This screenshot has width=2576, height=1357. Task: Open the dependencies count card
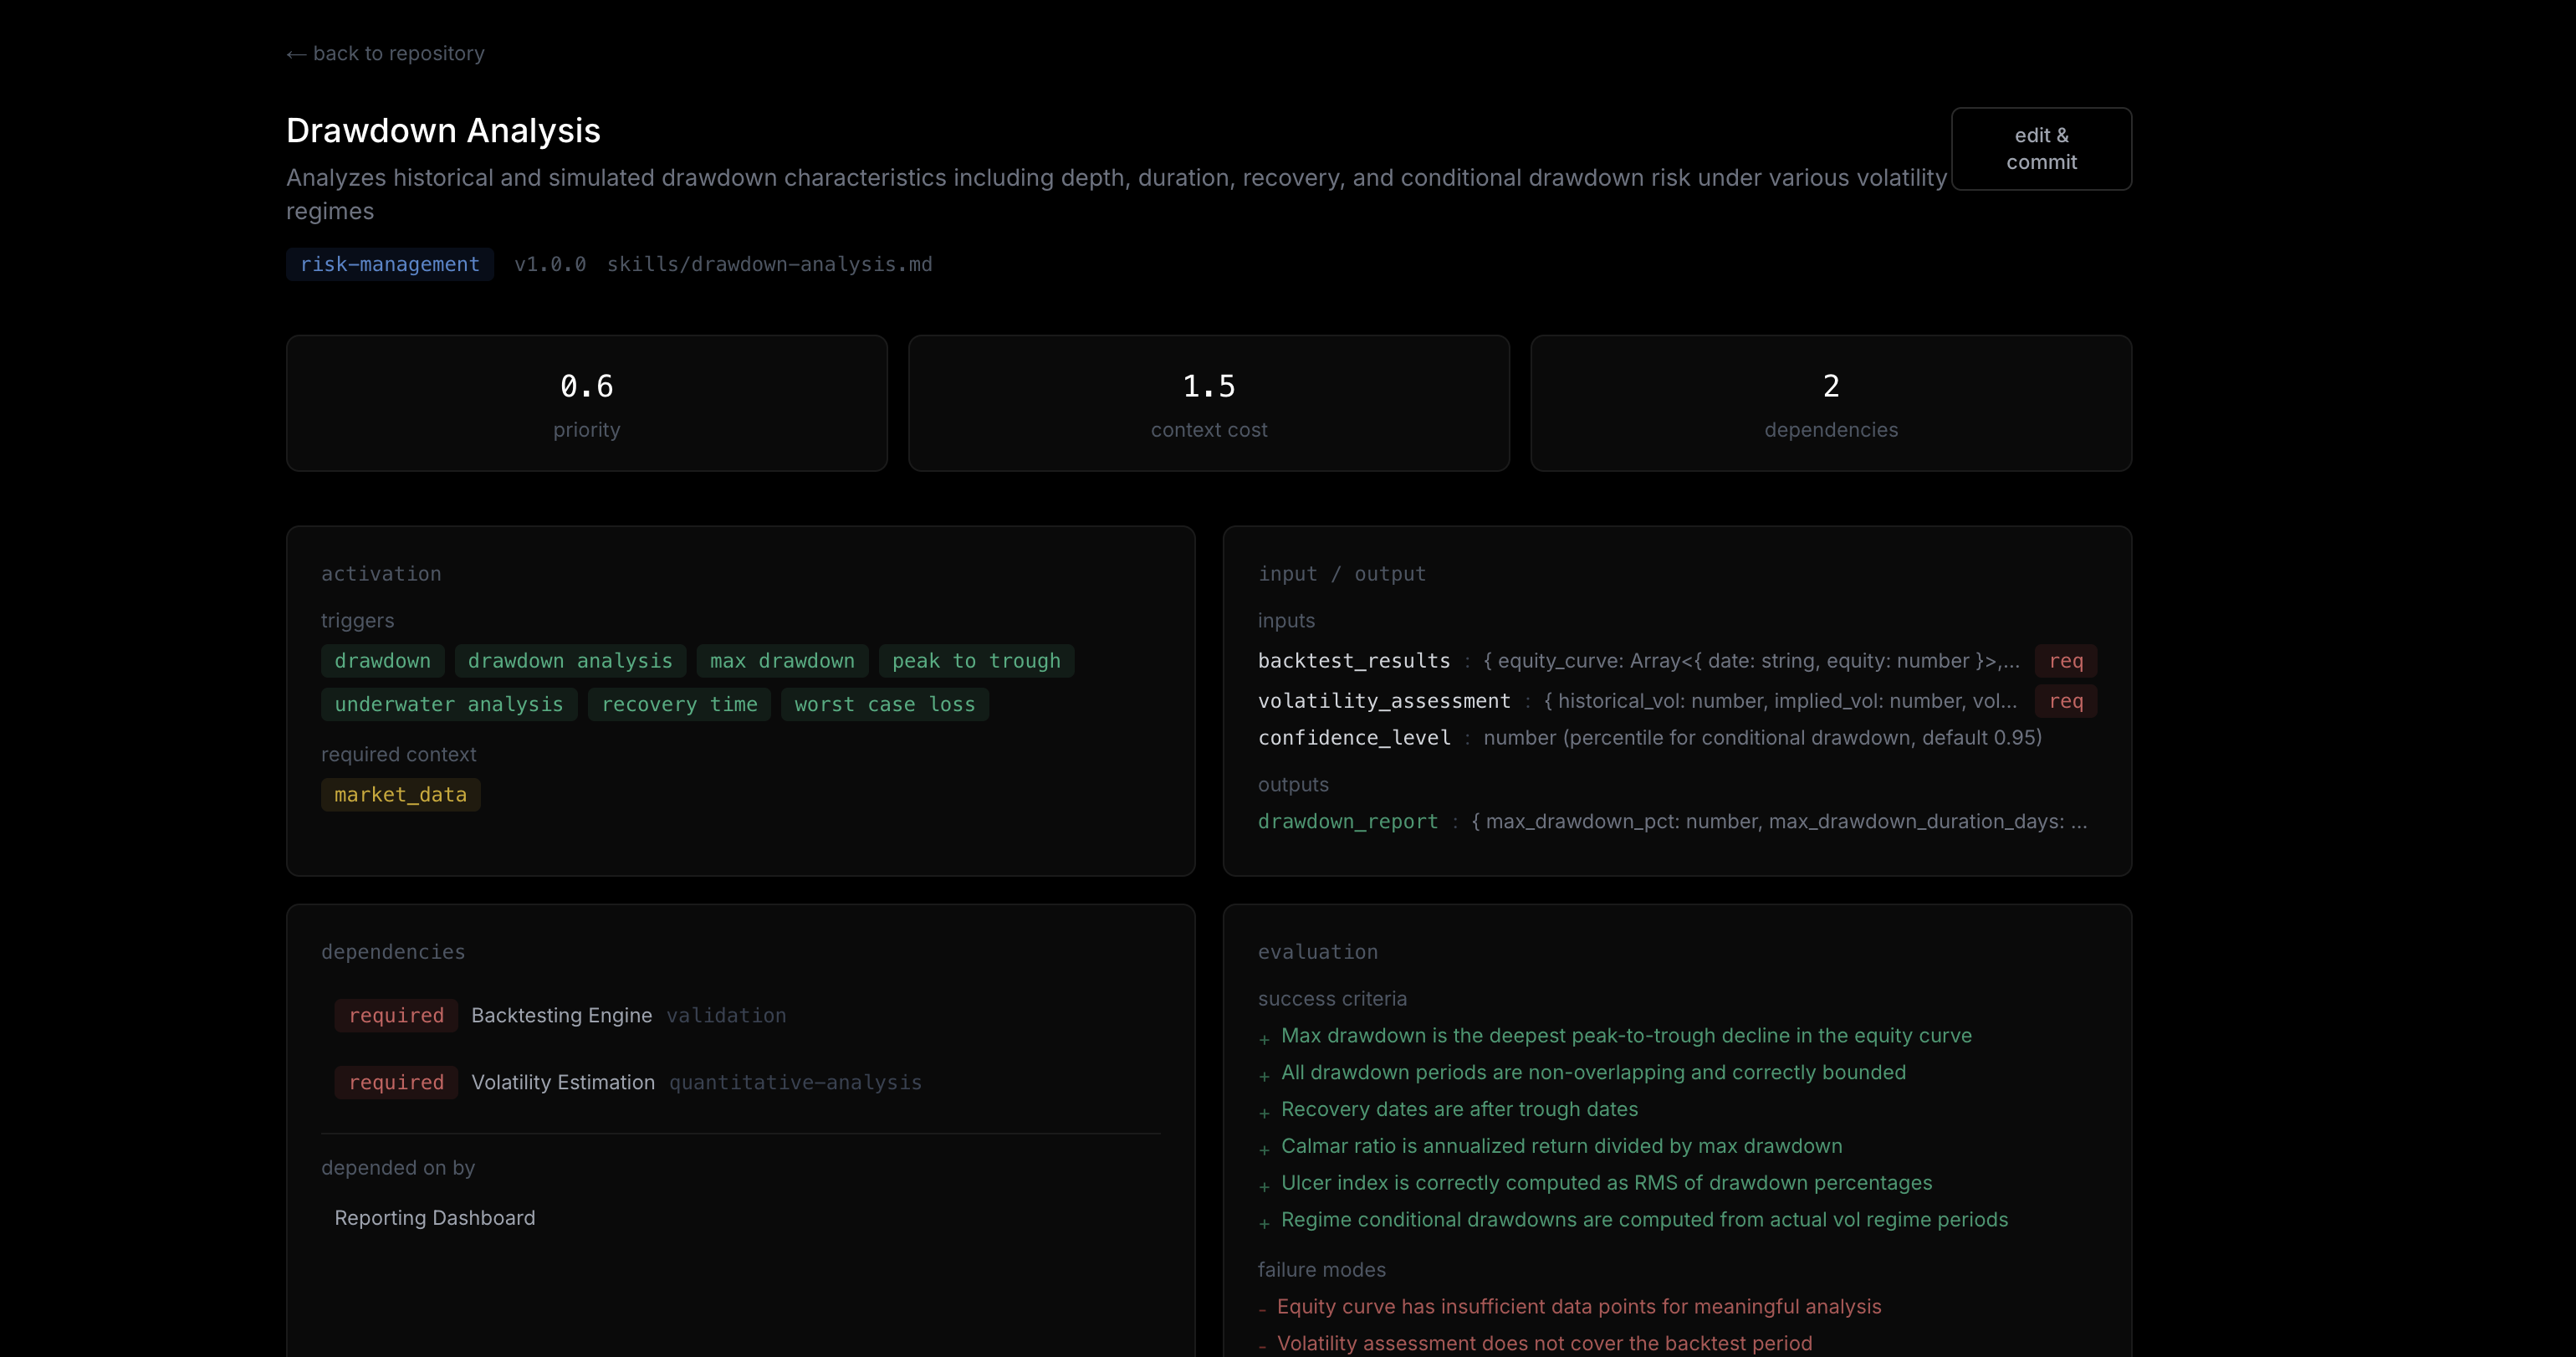[1830, 403]
